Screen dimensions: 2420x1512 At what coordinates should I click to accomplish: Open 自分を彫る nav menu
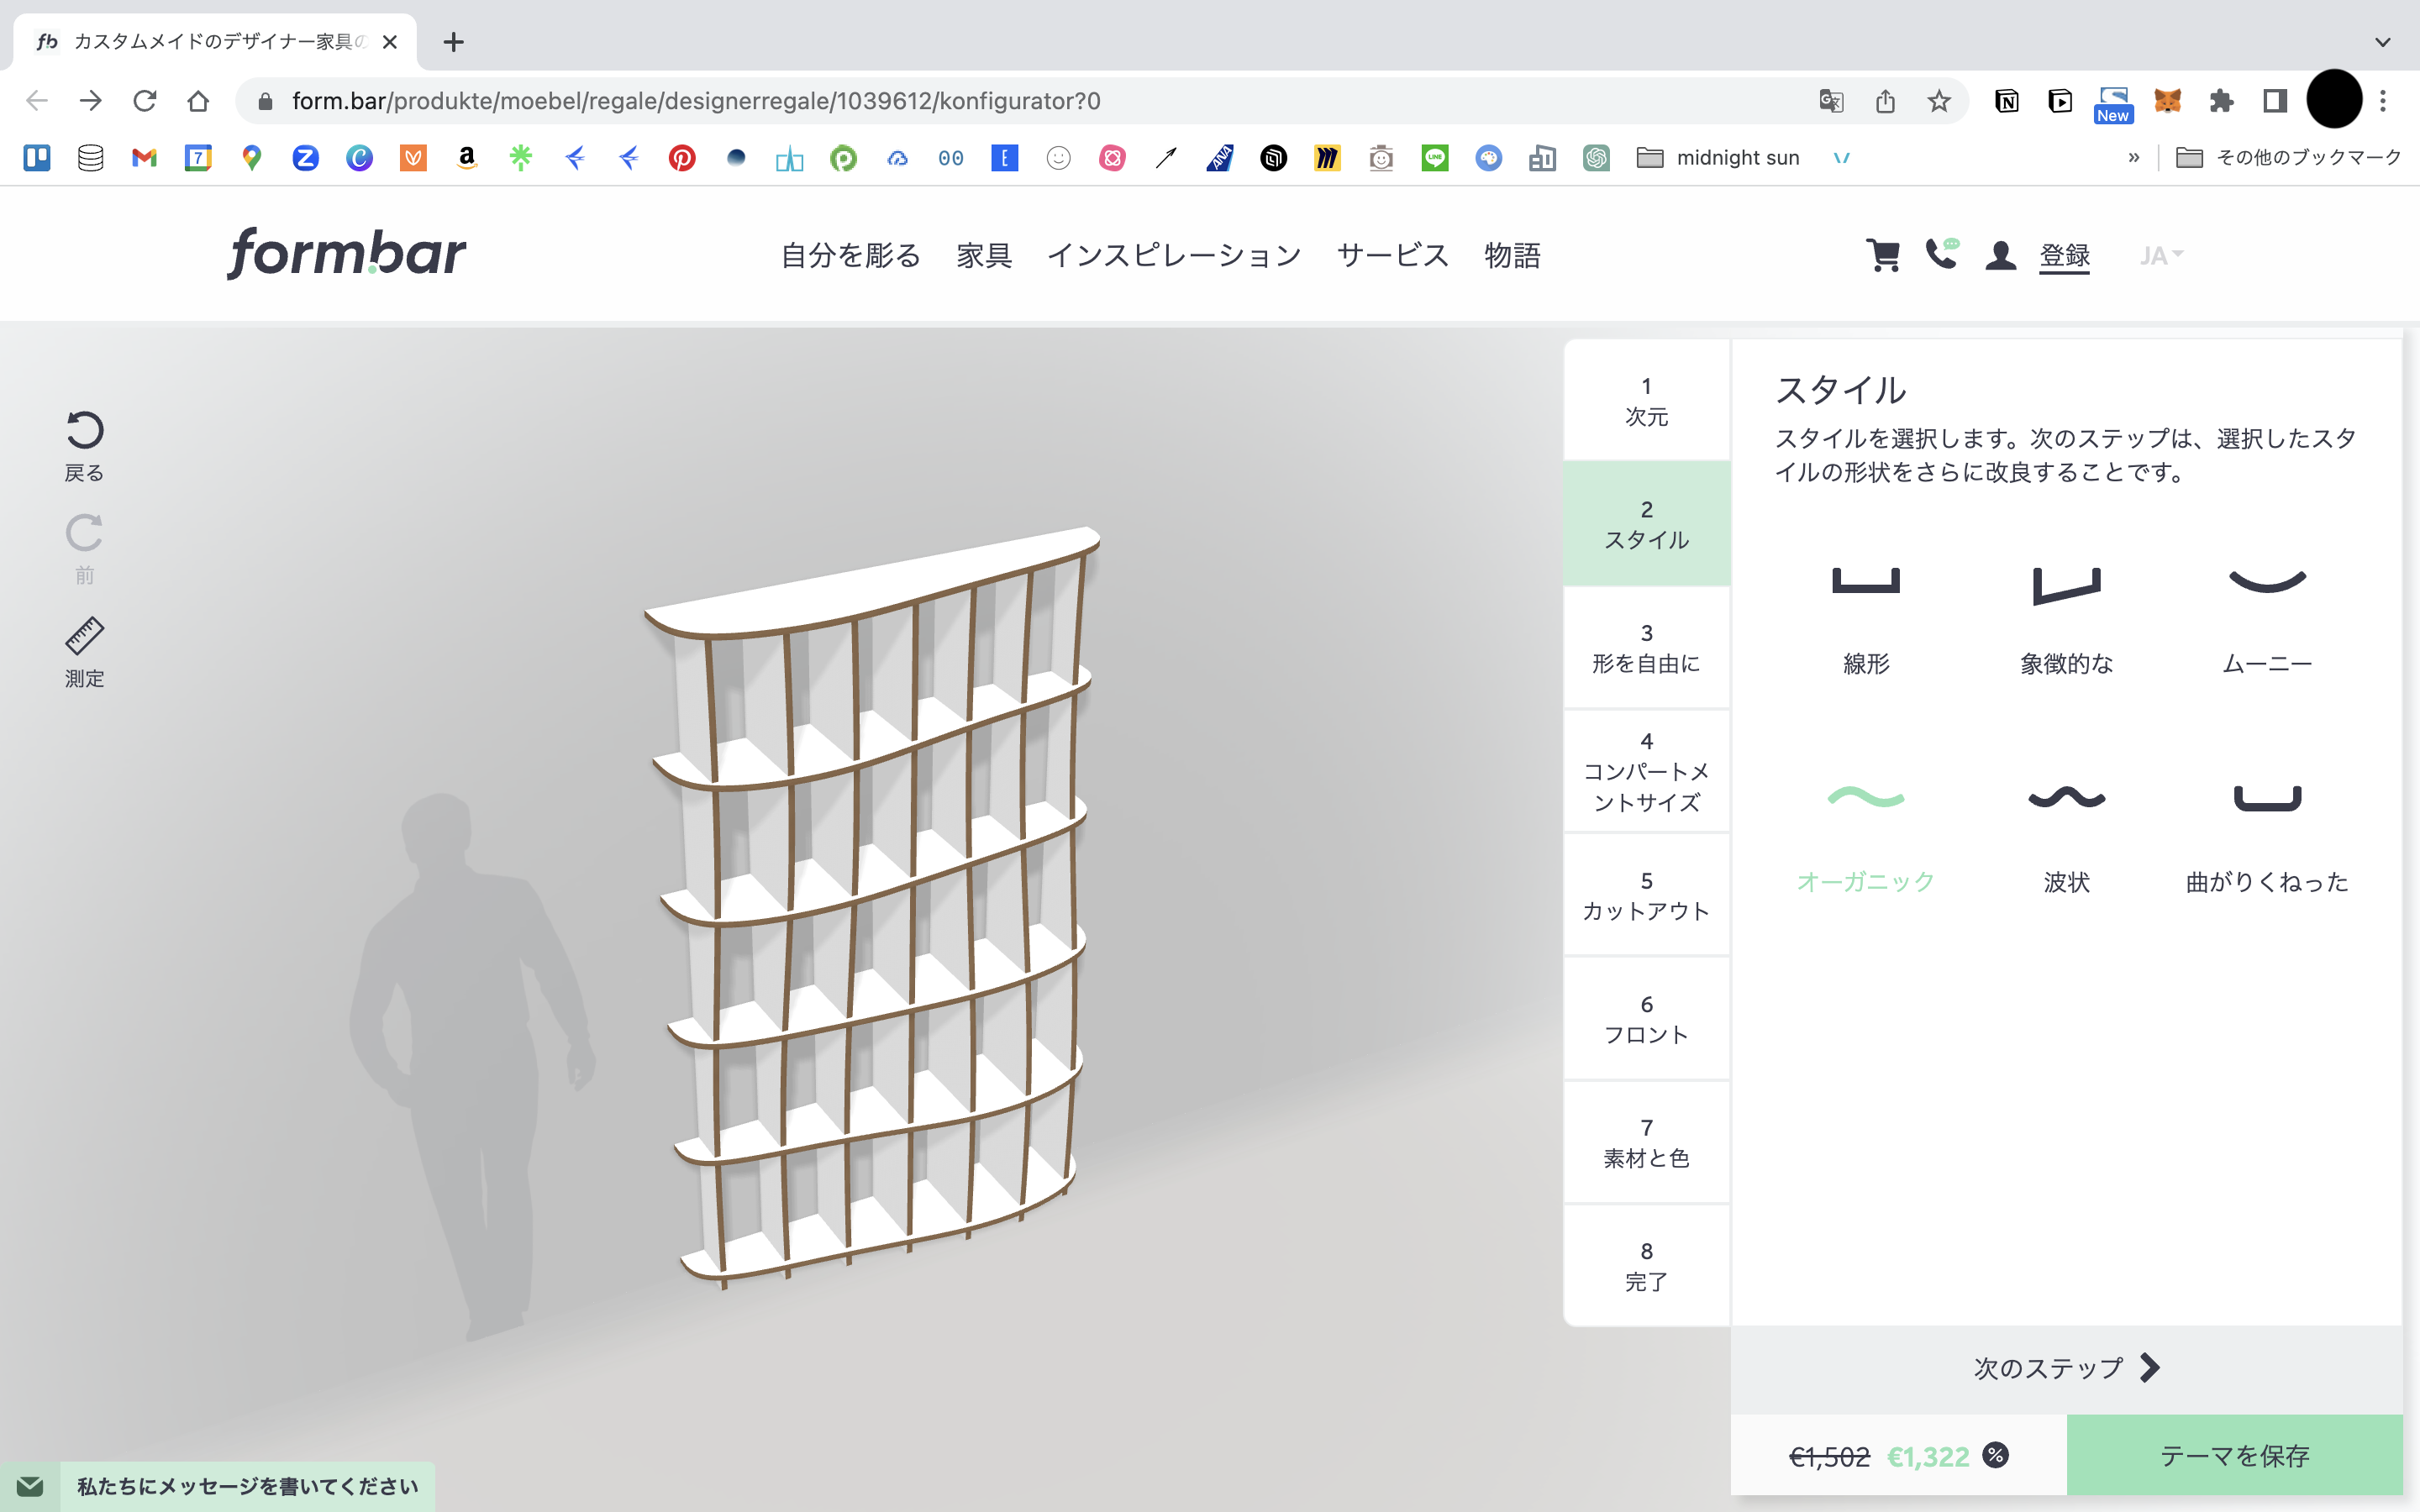pos(850,255)
